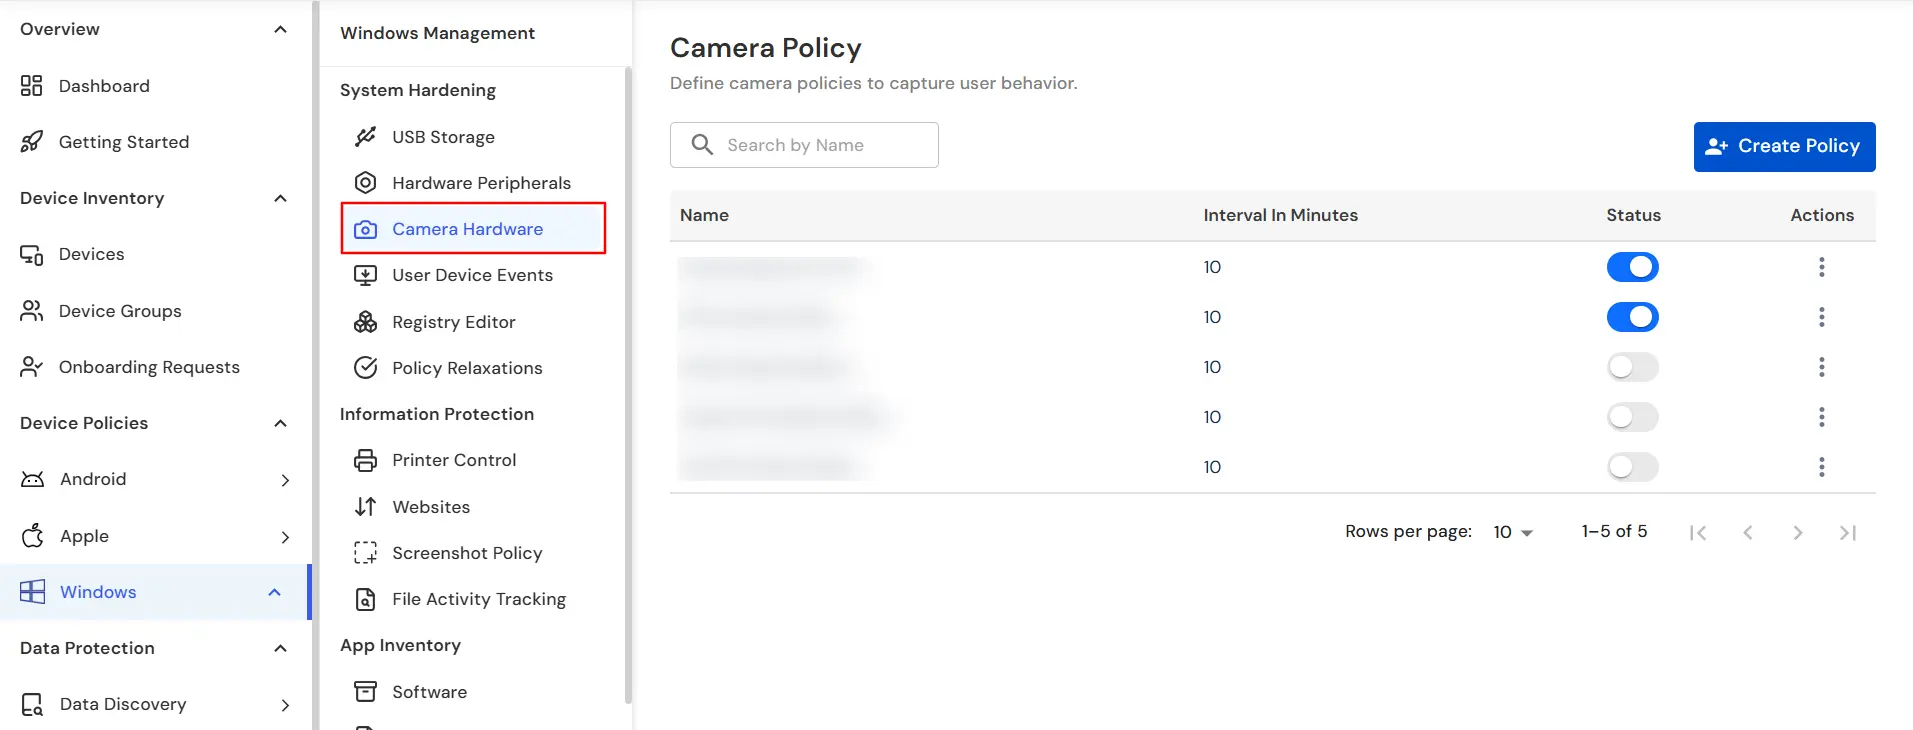1913x730 pixels.
Task: Click the Screenshot Policy dashed-square icon
Action: 366,553
